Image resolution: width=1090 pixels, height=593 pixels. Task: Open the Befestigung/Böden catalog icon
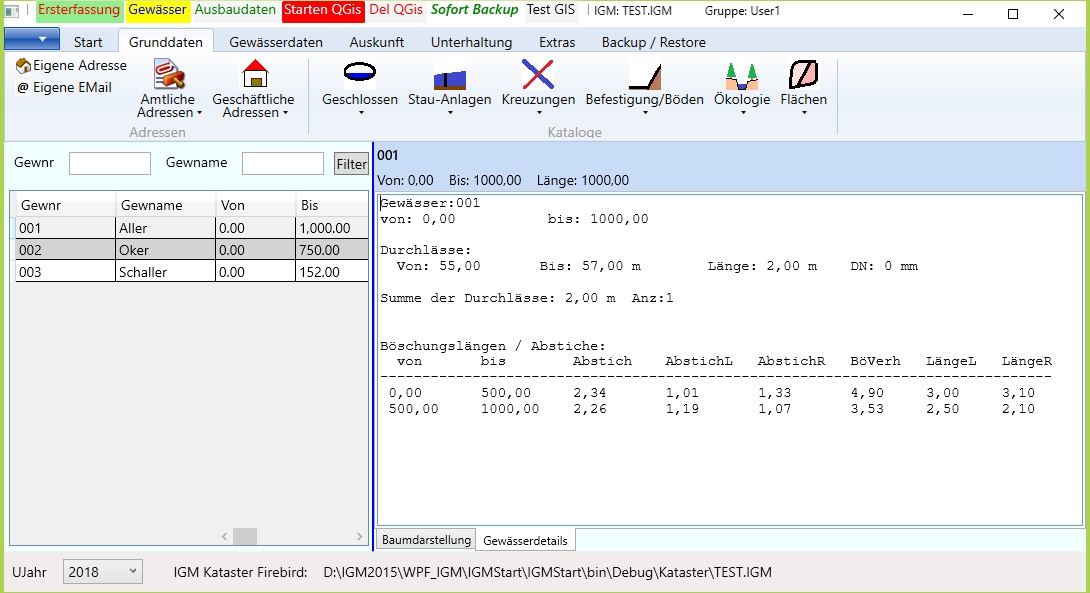[644, 76]
